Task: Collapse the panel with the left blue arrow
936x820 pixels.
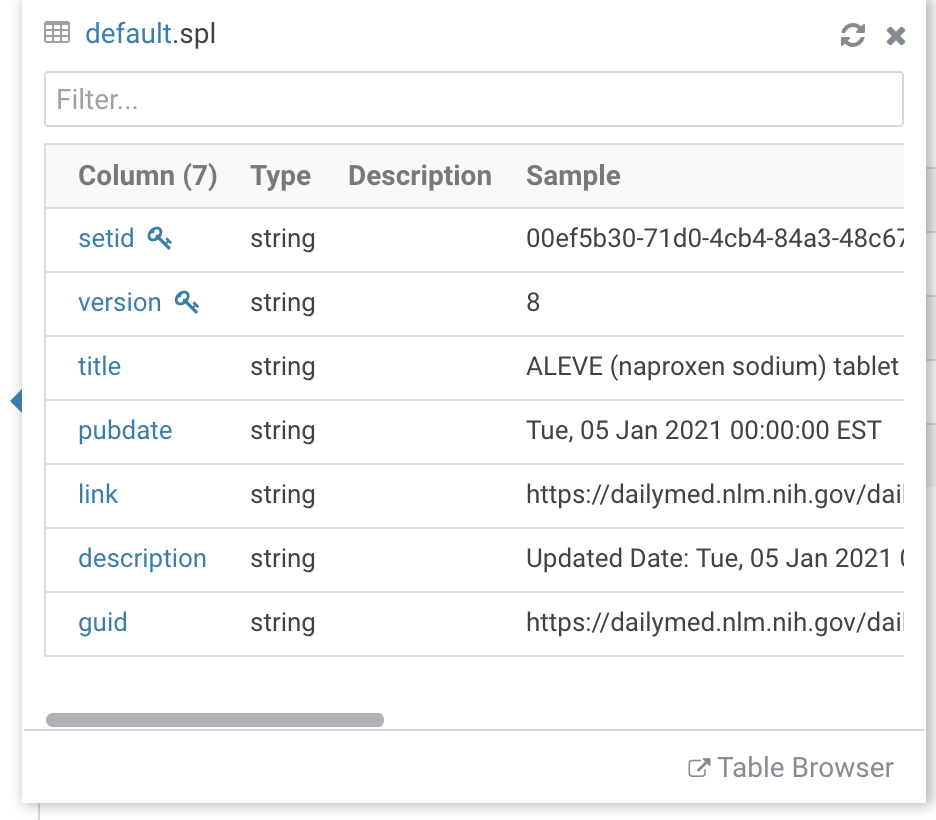Action: tap(14, 400)
